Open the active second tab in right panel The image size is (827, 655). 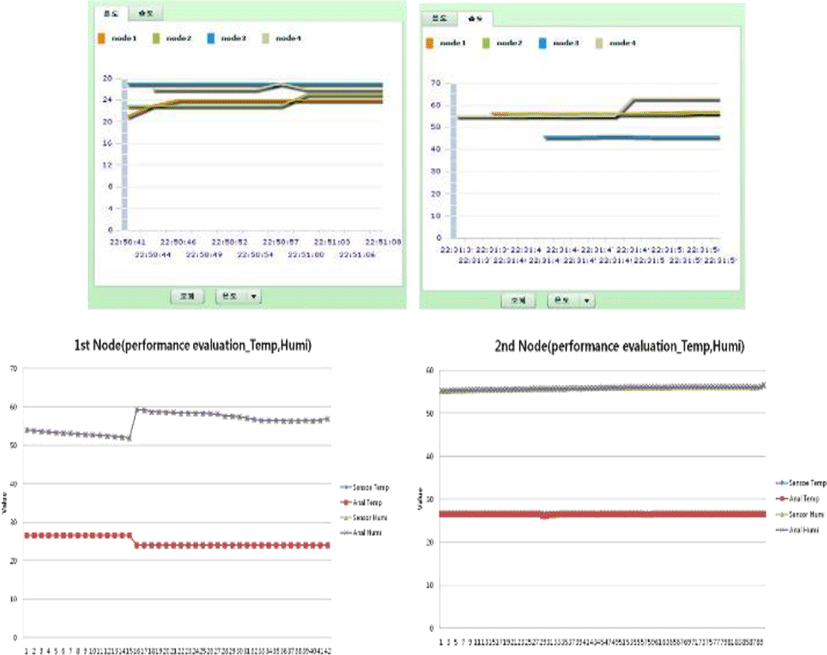pos(477,19)
